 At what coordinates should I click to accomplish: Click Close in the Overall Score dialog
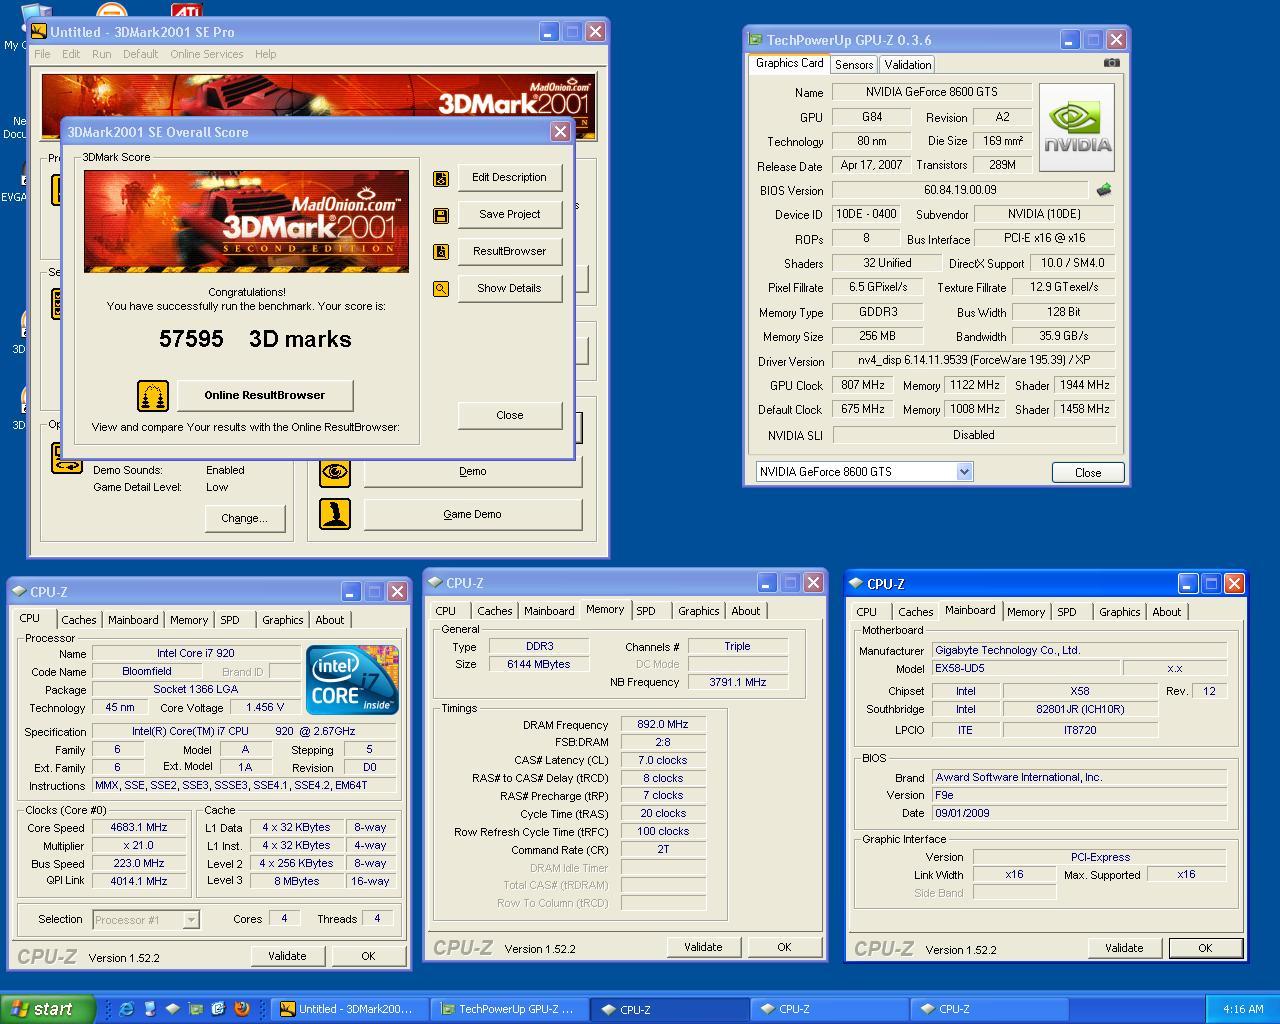509,416
